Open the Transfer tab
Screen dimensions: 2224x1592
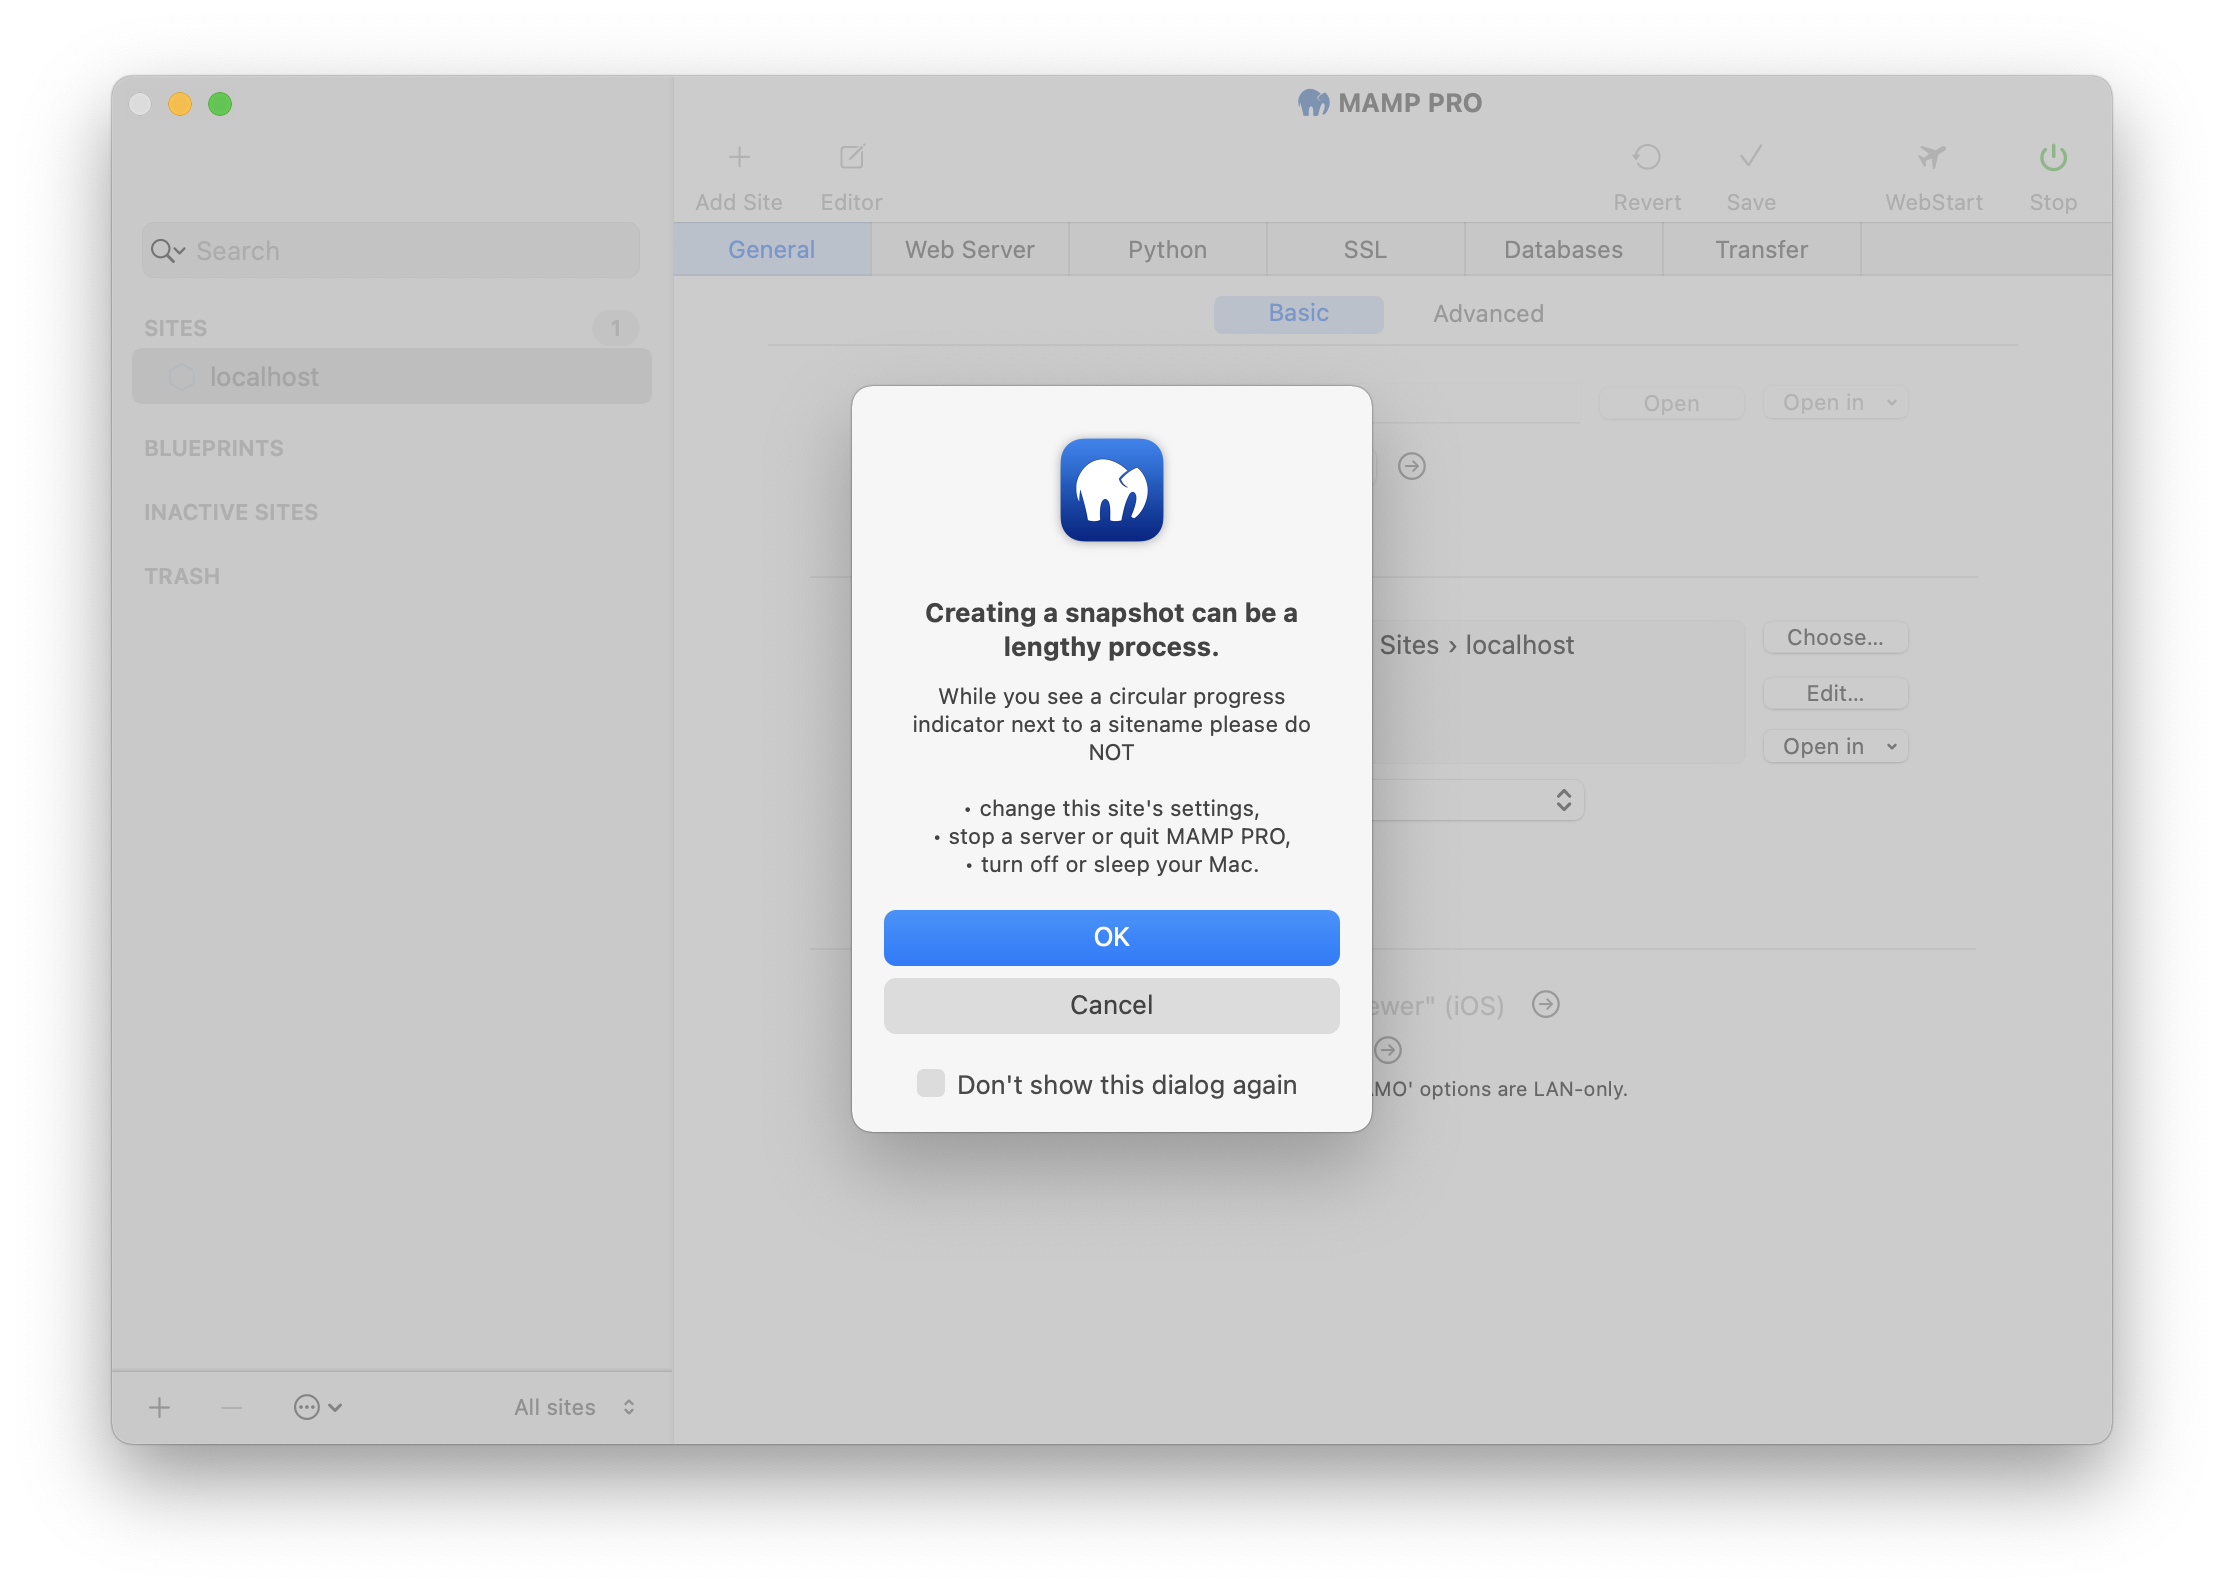pos(1761,249)
